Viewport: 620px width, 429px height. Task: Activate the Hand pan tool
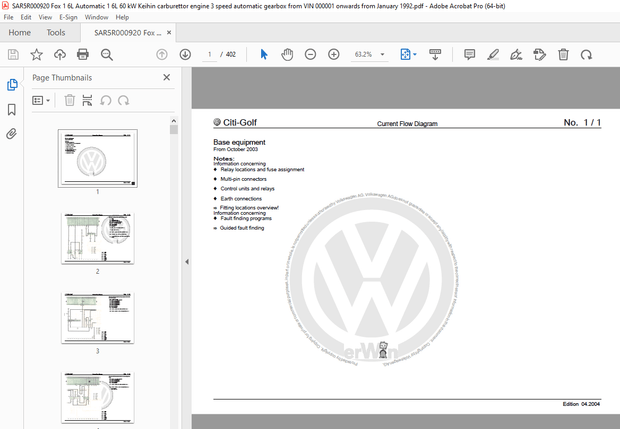click(x=287, y=55)
